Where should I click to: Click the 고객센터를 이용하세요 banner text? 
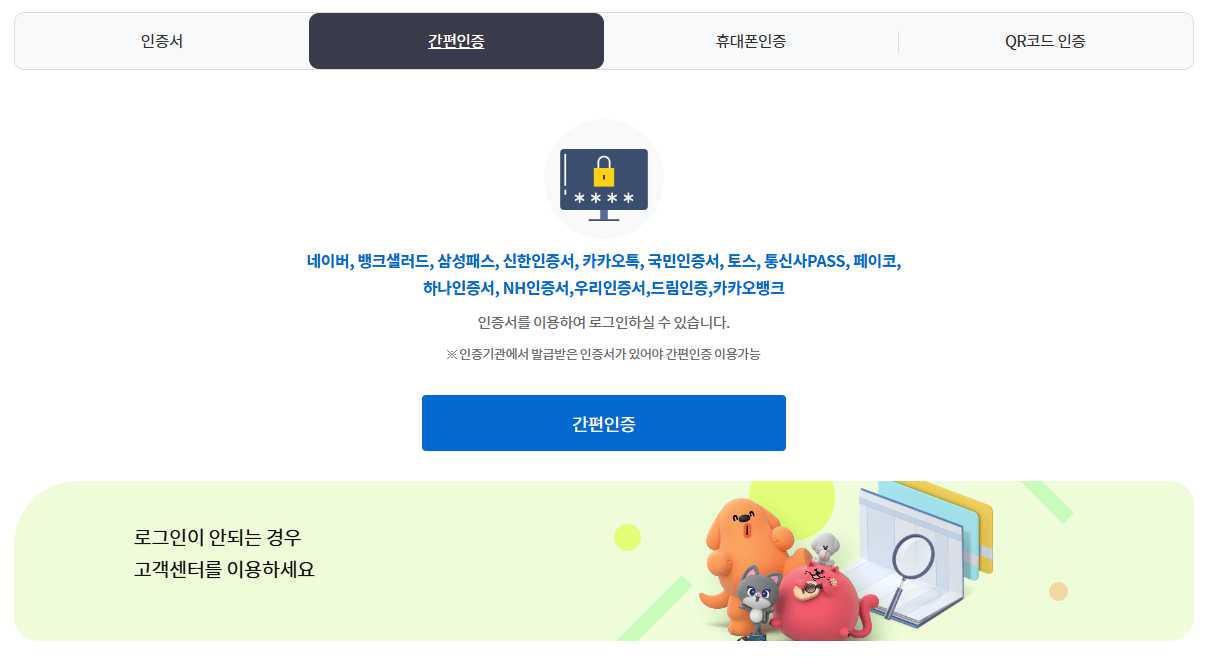pyautogui.click(x=225, y=570)
